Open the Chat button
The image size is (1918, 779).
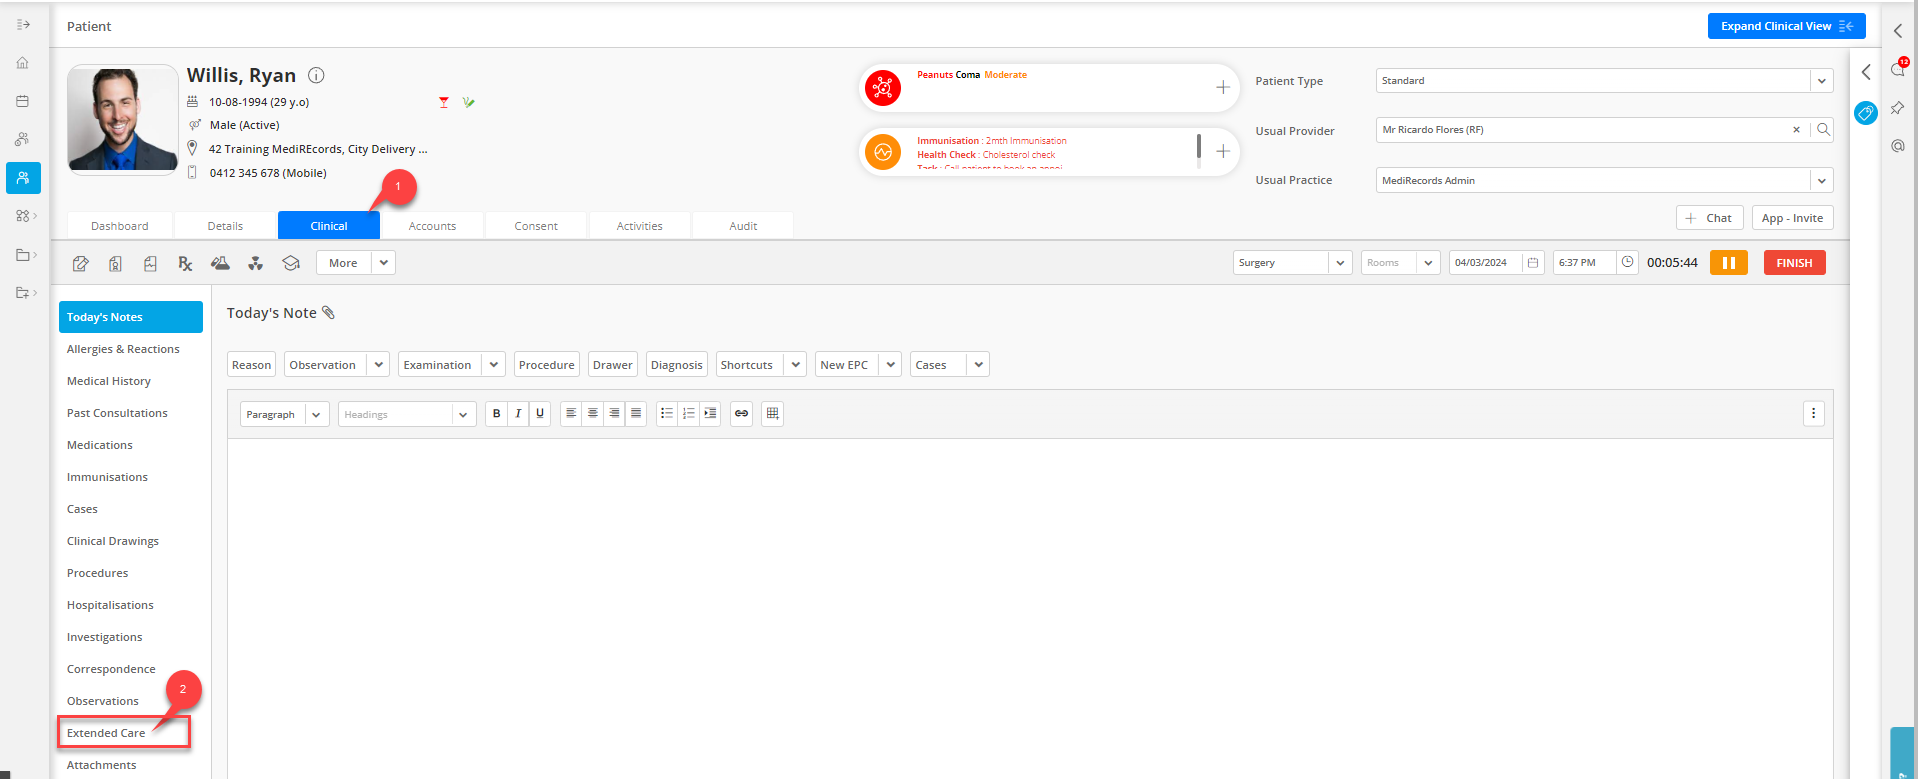(x=1710, y=218)
